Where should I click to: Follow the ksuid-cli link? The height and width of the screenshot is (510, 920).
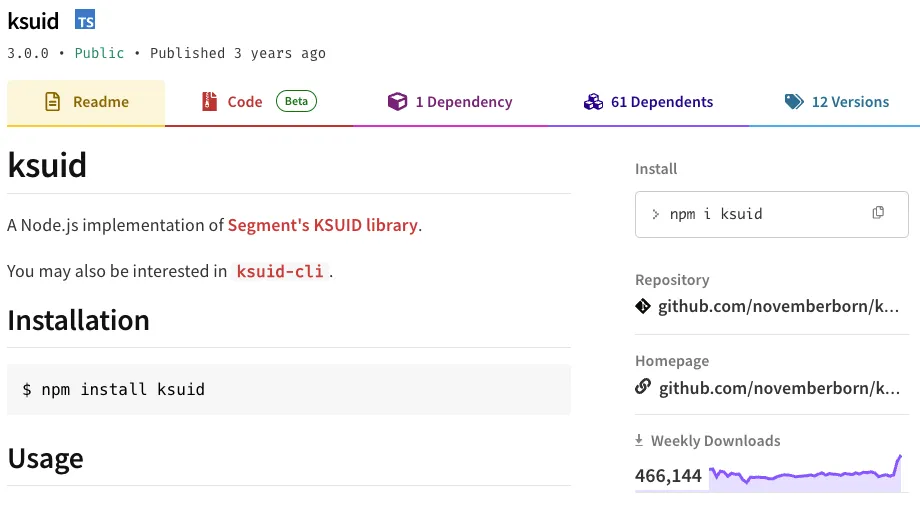click(x=280, y=271)
